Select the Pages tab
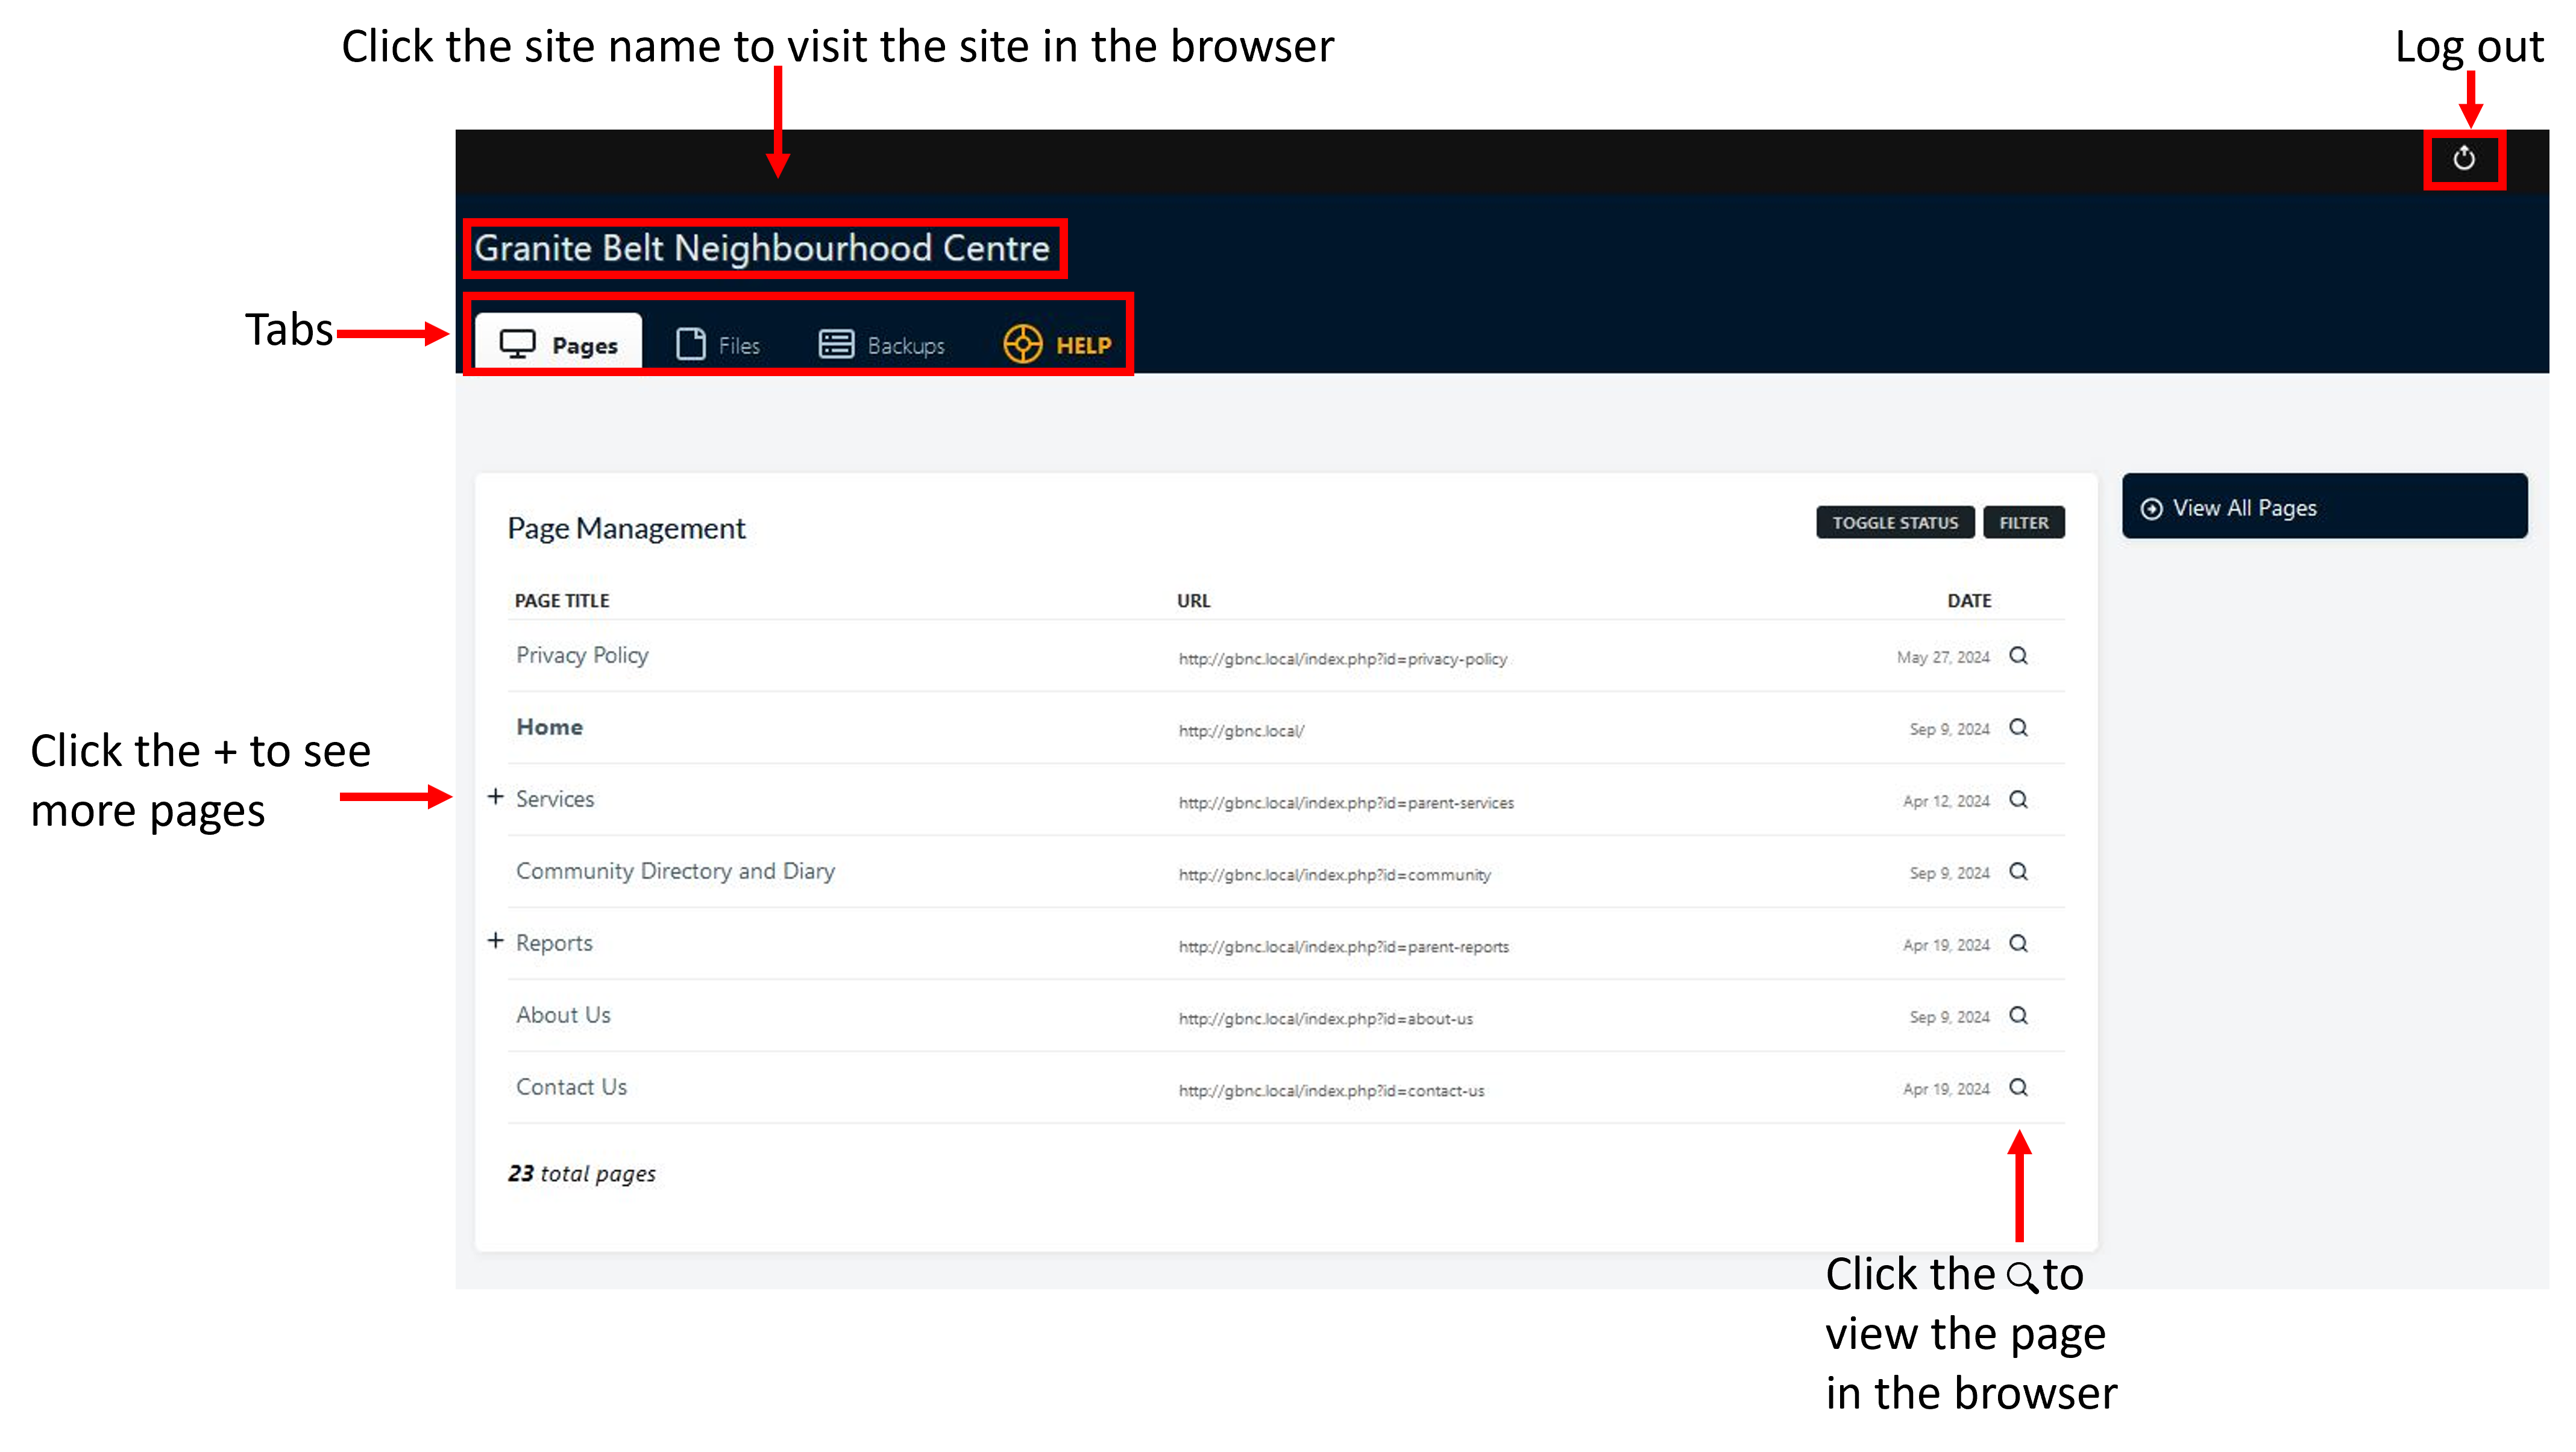This screenshot has width=2576, height=1452. [x=558, y=345]
